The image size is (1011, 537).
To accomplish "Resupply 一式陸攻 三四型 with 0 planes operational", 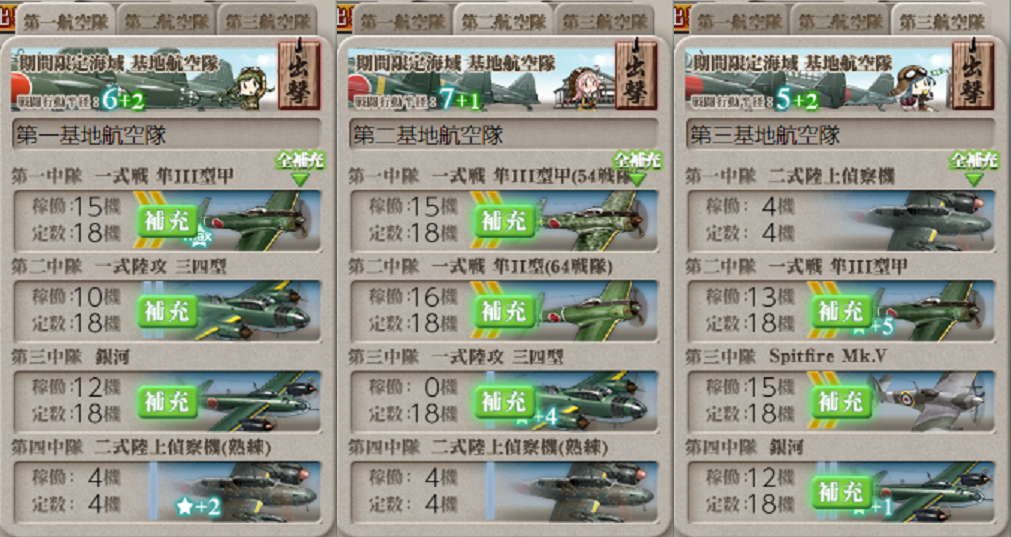I will pos(505,402).
